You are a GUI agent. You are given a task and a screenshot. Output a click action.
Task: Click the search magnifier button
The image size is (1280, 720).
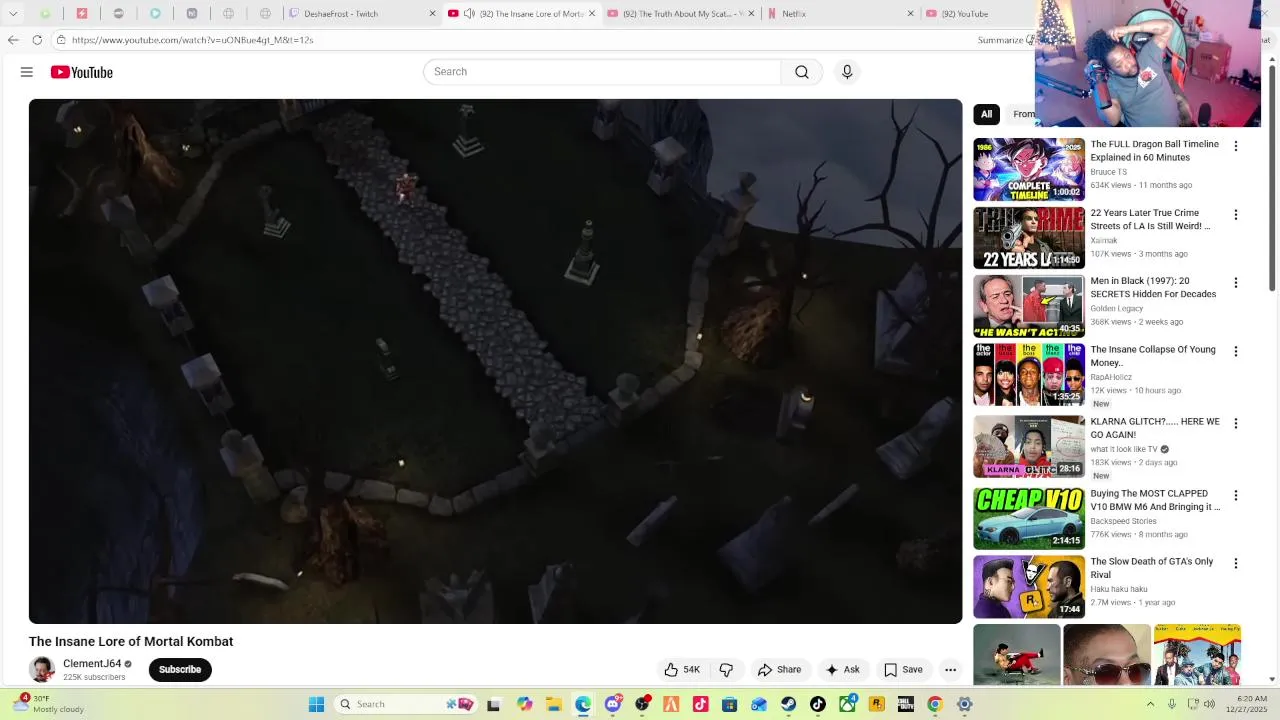(x=802, y=72)
